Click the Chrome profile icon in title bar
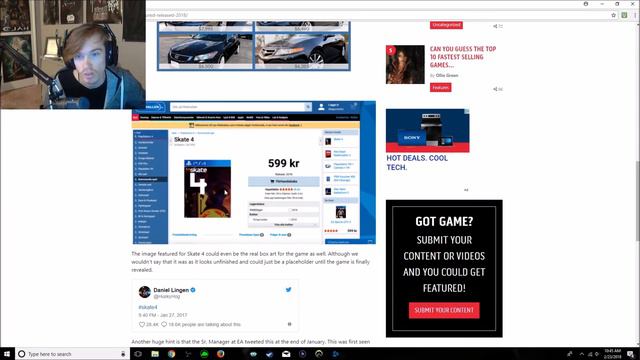Screen dimensions: 640x360 [x=586, y=4]
